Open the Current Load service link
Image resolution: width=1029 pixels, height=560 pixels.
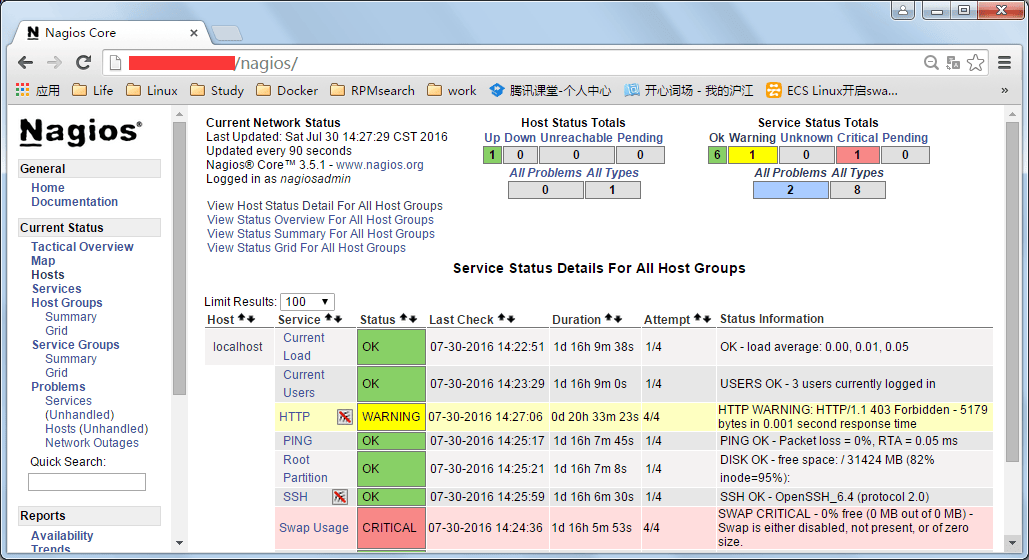click(x=303, y=347)
